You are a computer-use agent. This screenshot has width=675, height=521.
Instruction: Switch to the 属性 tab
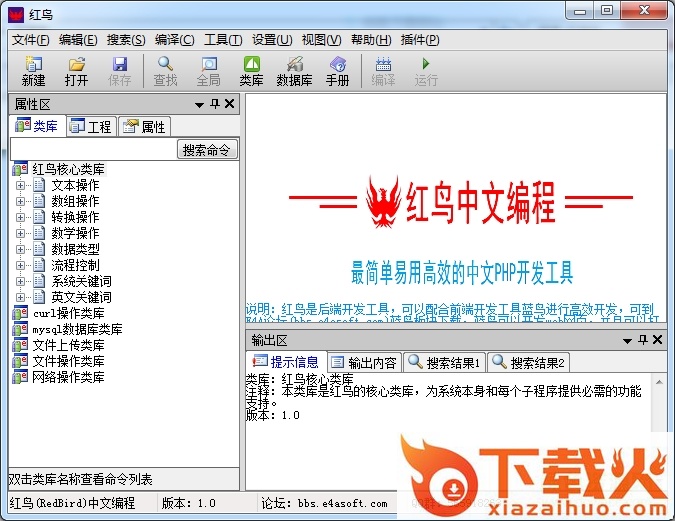point(145,127)
